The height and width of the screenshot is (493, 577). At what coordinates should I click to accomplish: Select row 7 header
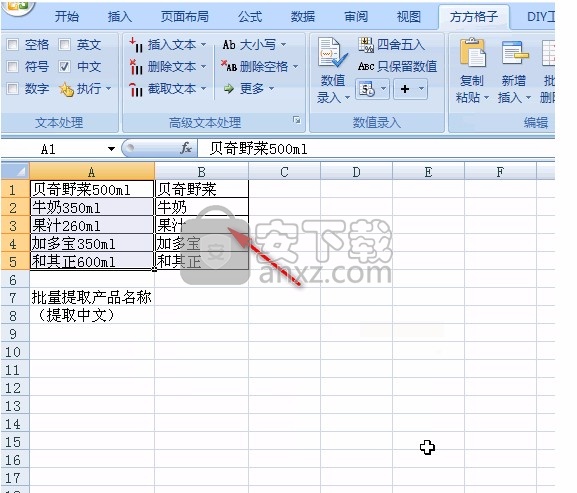tap(15, 298)
